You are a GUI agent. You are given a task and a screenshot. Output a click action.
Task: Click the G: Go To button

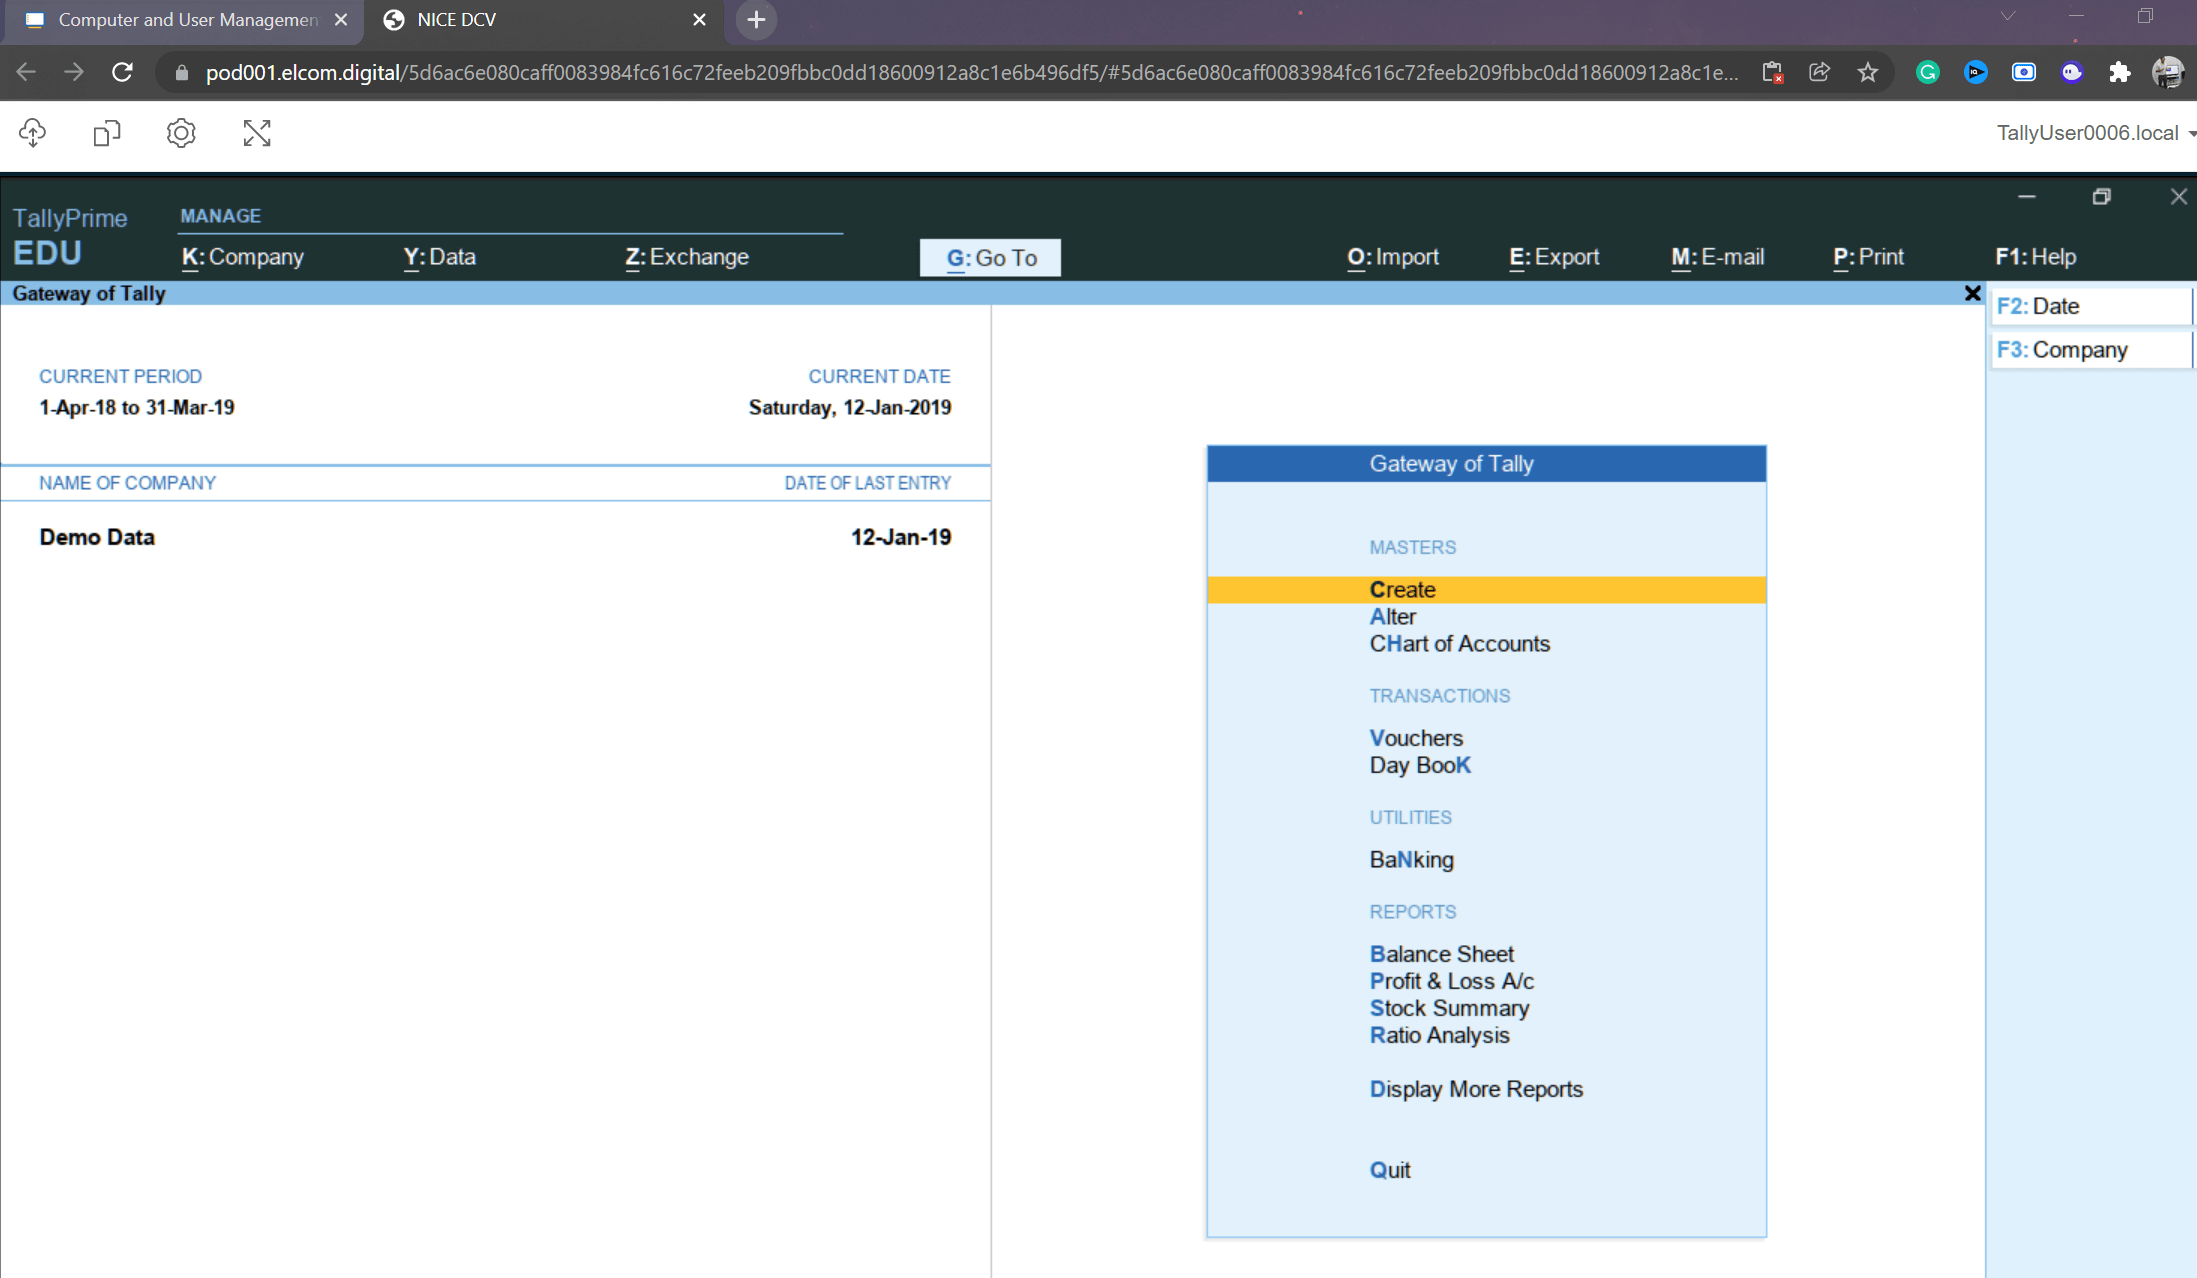[x=990, y=258]
